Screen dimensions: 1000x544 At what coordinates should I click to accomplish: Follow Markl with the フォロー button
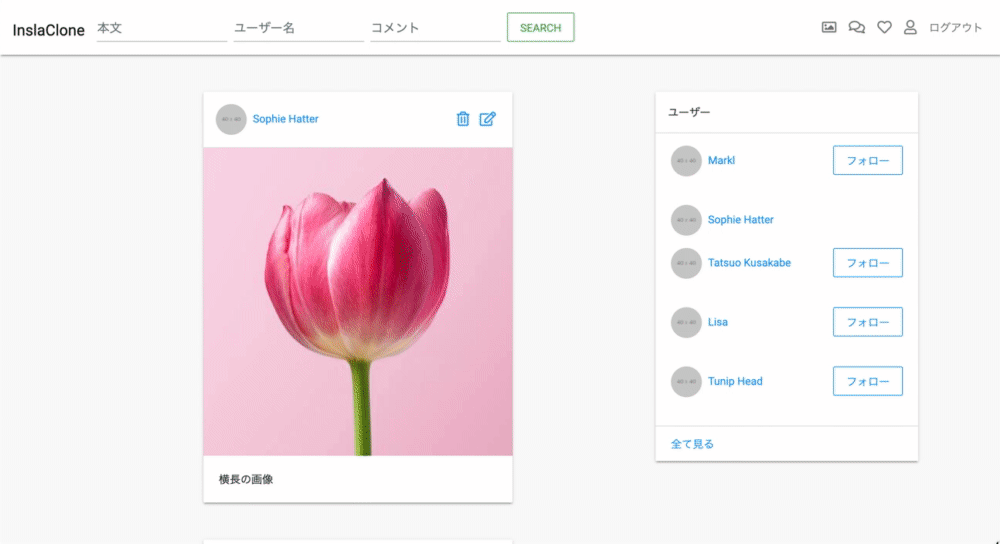[867, 160]
